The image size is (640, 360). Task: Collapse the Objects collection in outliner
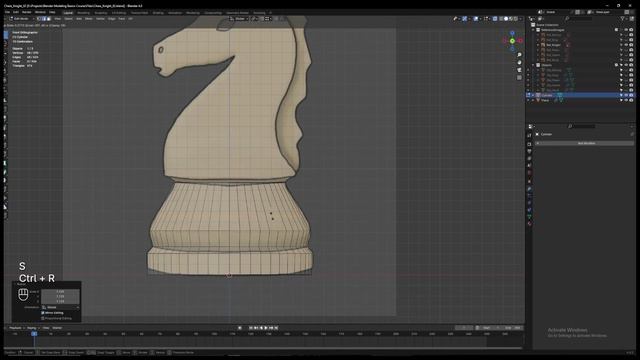533,65
